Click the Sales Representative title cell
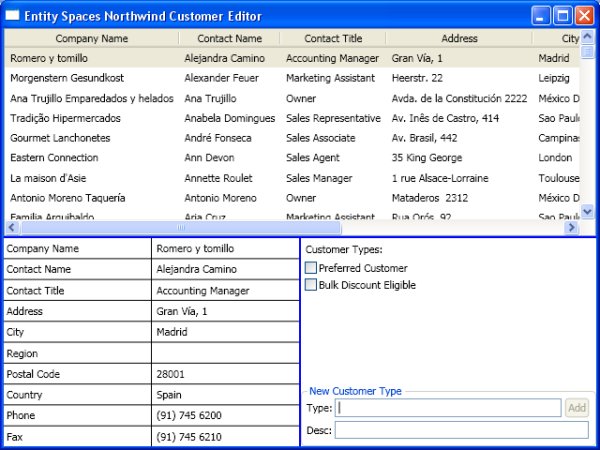600x450 pixels. (333, 118)
